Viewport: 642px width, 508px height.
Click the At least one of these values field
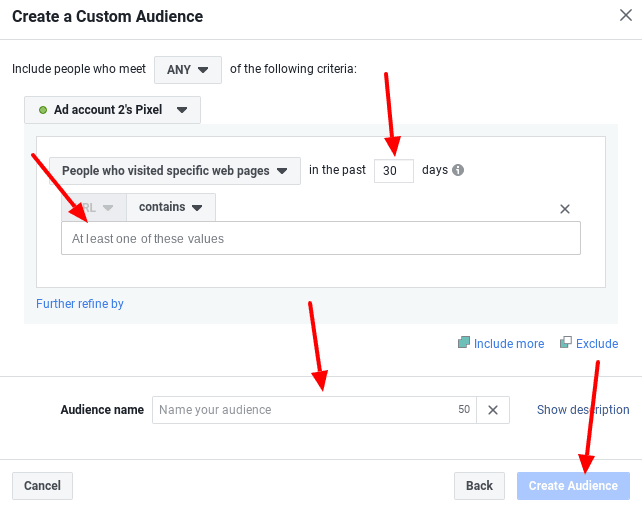321,238
